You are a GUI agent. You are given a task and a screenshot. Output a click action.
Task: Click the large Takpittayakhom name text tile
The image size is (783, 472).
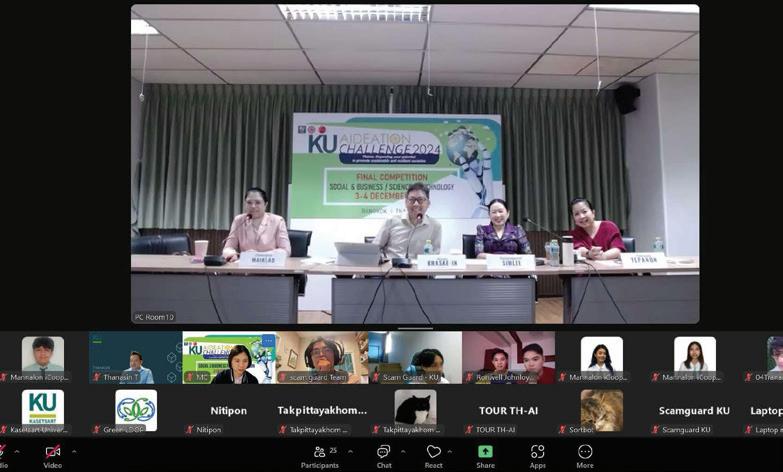click(x=322, y=411)
